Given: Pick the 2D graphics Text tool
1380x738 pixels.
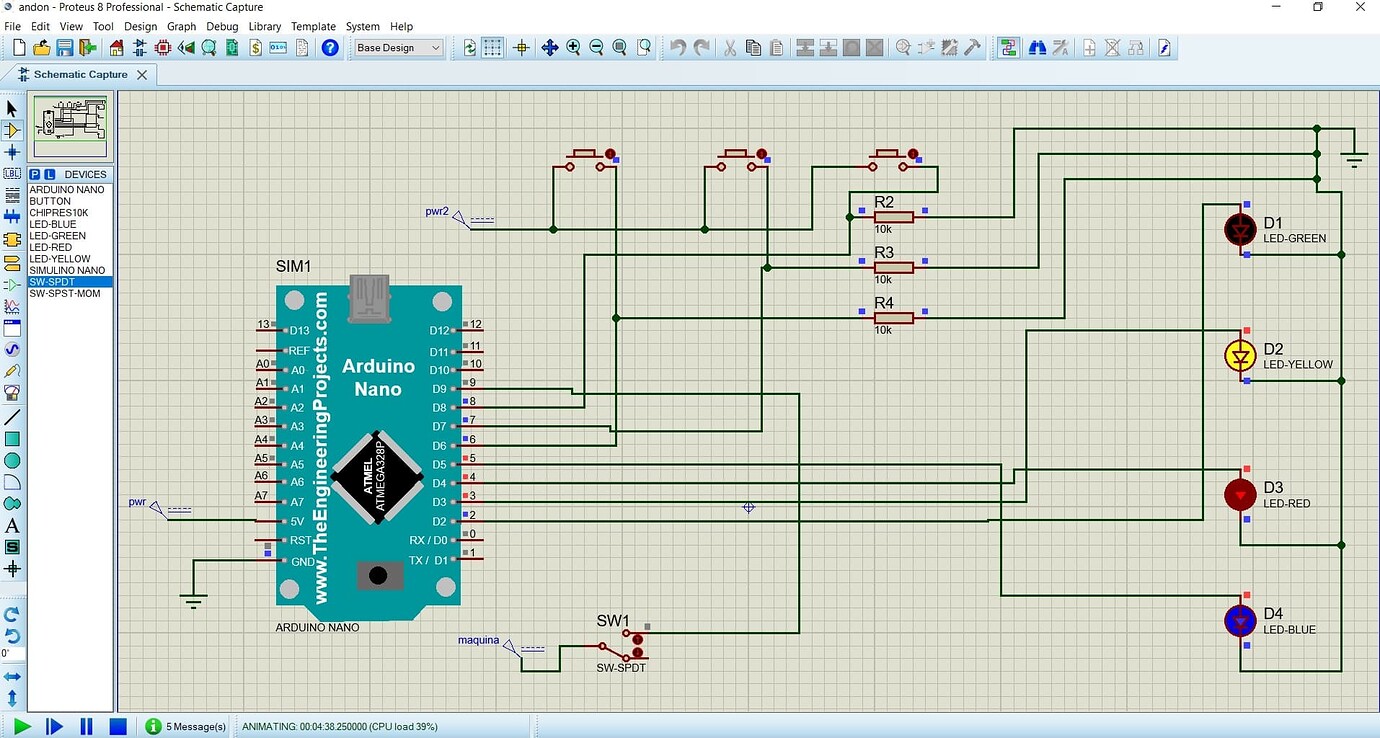Looking at the screenshot, I should click(12, 525).
